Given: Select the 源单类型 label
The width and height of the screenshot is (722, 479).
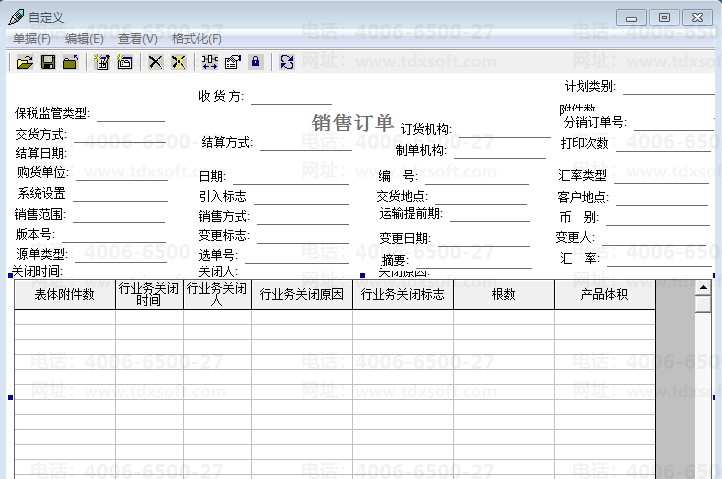Looking at the screenshot, I should click(41, 254).
